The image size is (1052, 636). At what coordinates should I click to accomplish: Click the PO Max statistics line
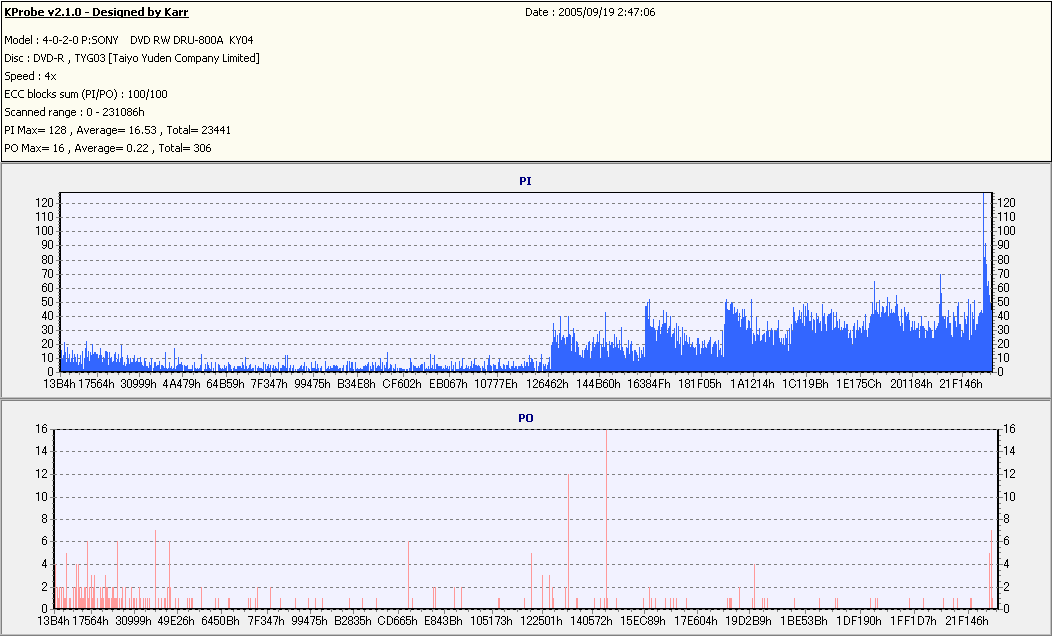(x=107, y=148)
